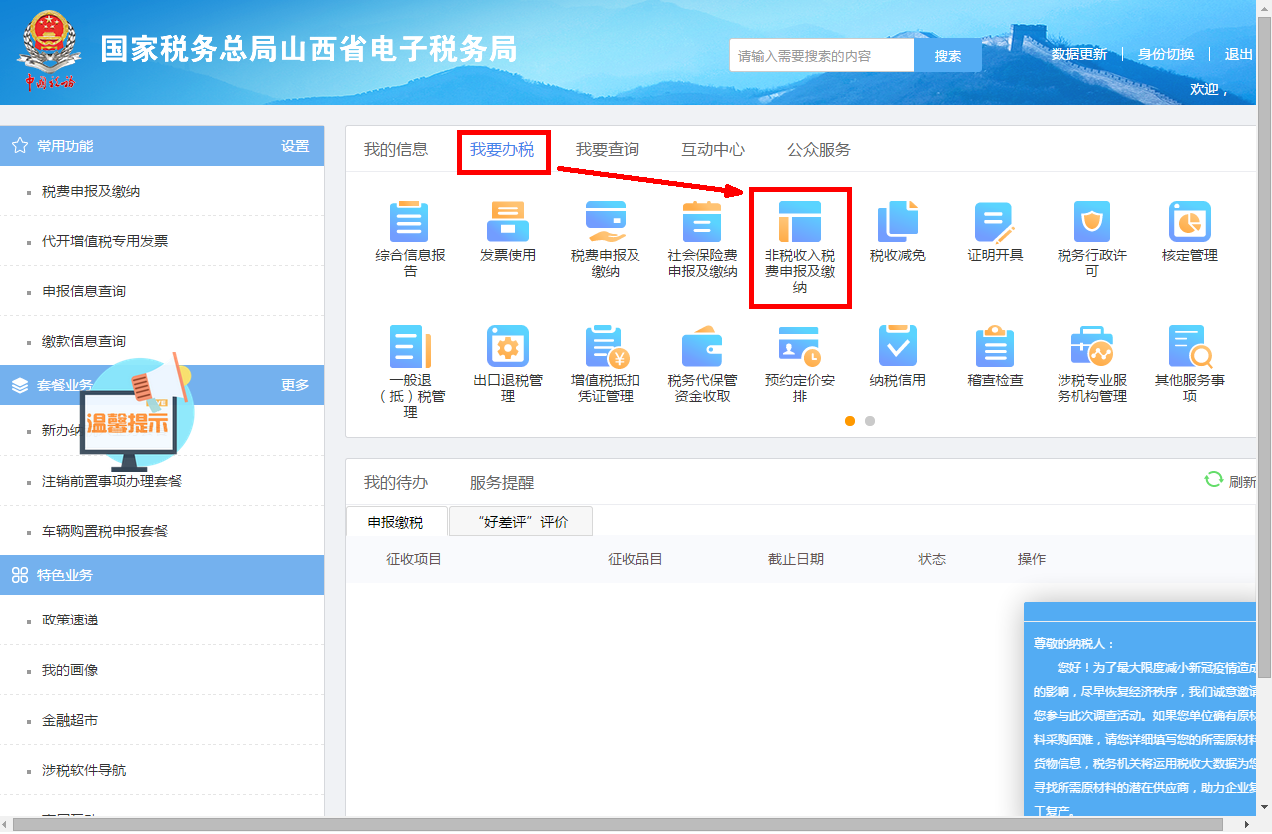Click the 截止日期 column header
The height and width of the screenshot is (834, 1272).
click(796, 559)
